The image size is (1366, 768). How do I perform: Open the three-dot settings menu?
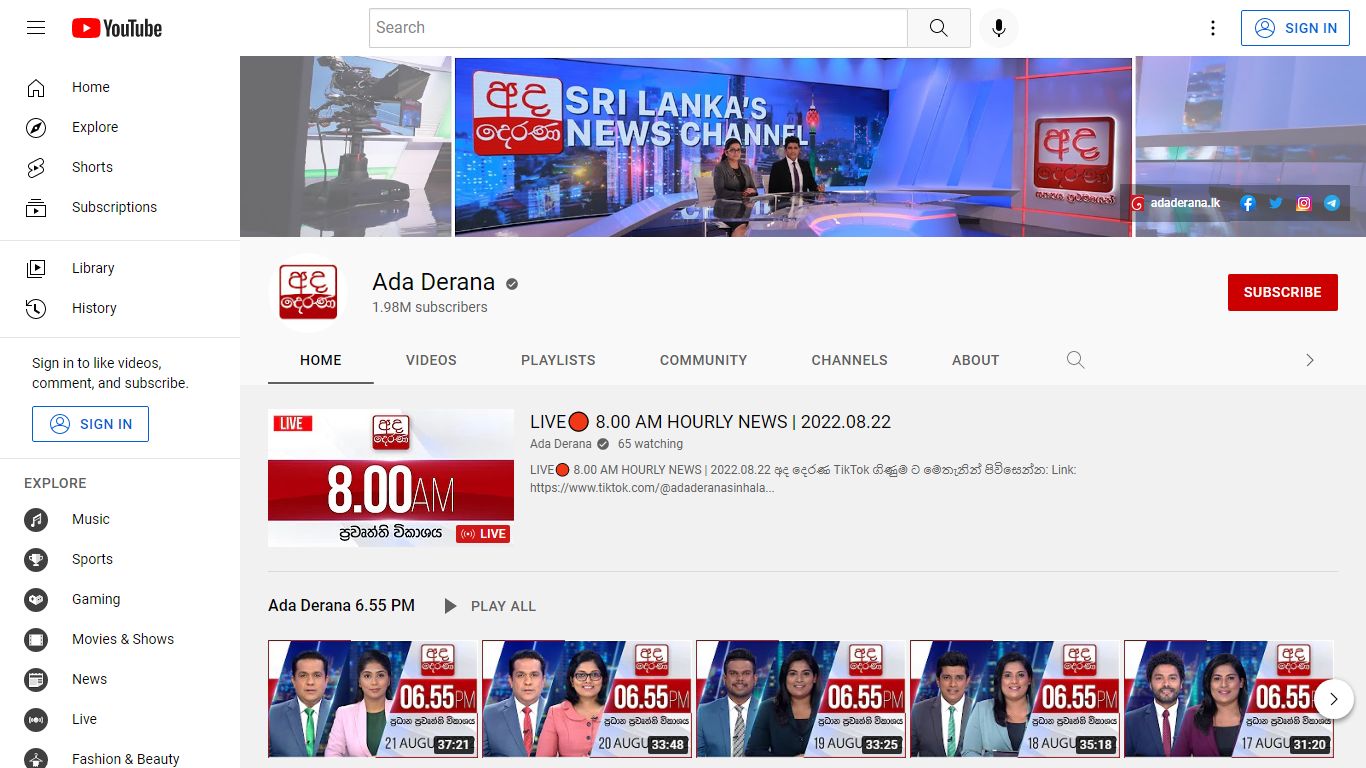click(1213, 28)
